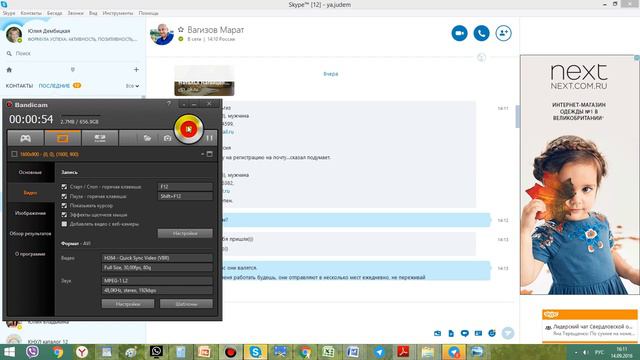Open the Skype menu
Screen dimensions: 640x360
coord(9,13)
